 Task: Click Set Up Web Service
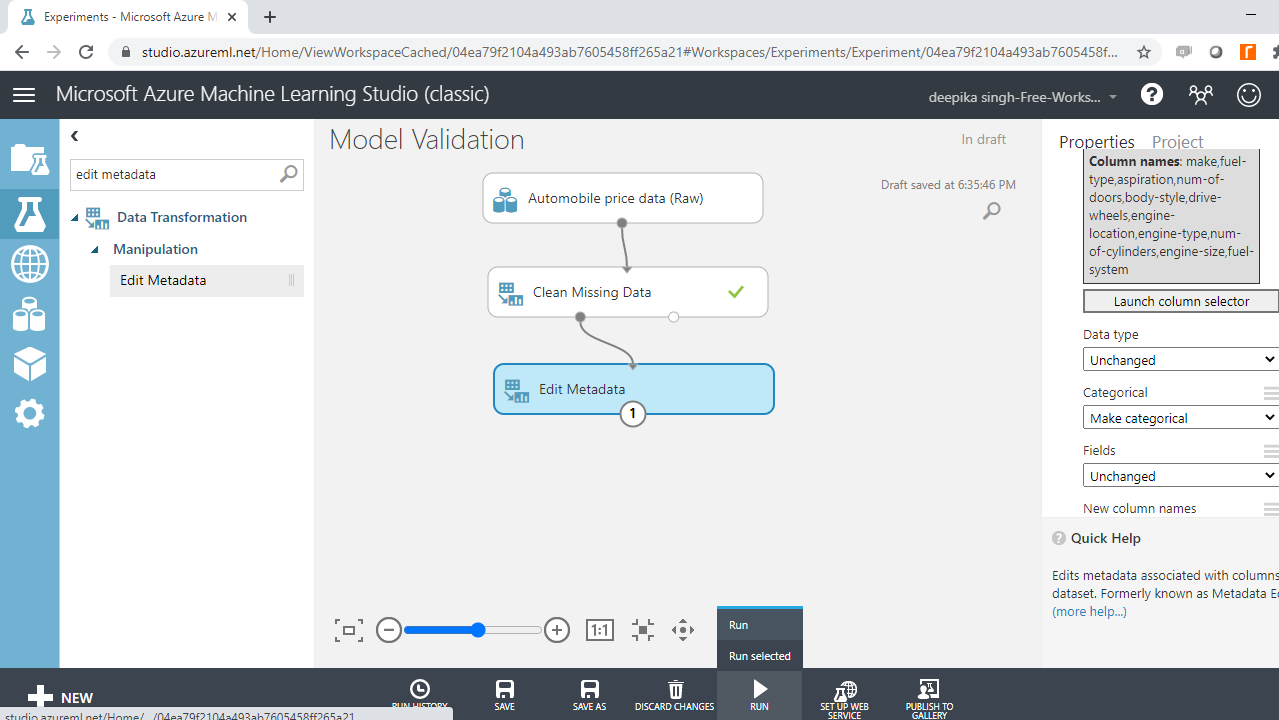pos(845,697)
